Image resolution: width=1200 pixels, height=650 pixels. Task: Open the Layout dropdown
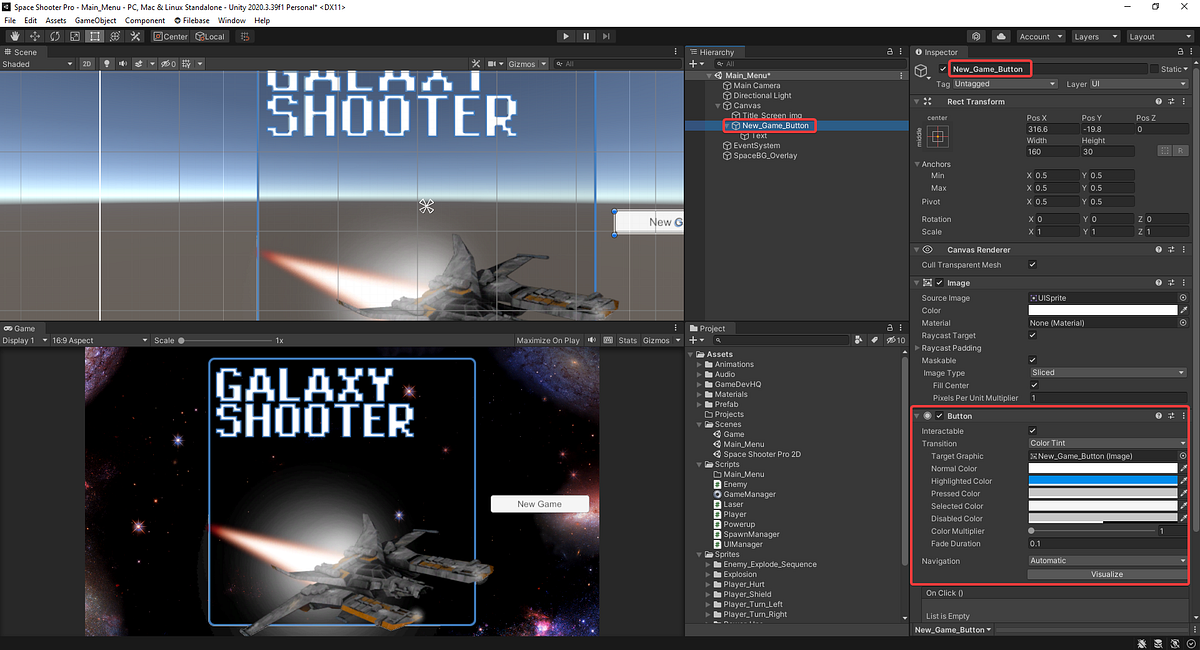coord(1159,36)
